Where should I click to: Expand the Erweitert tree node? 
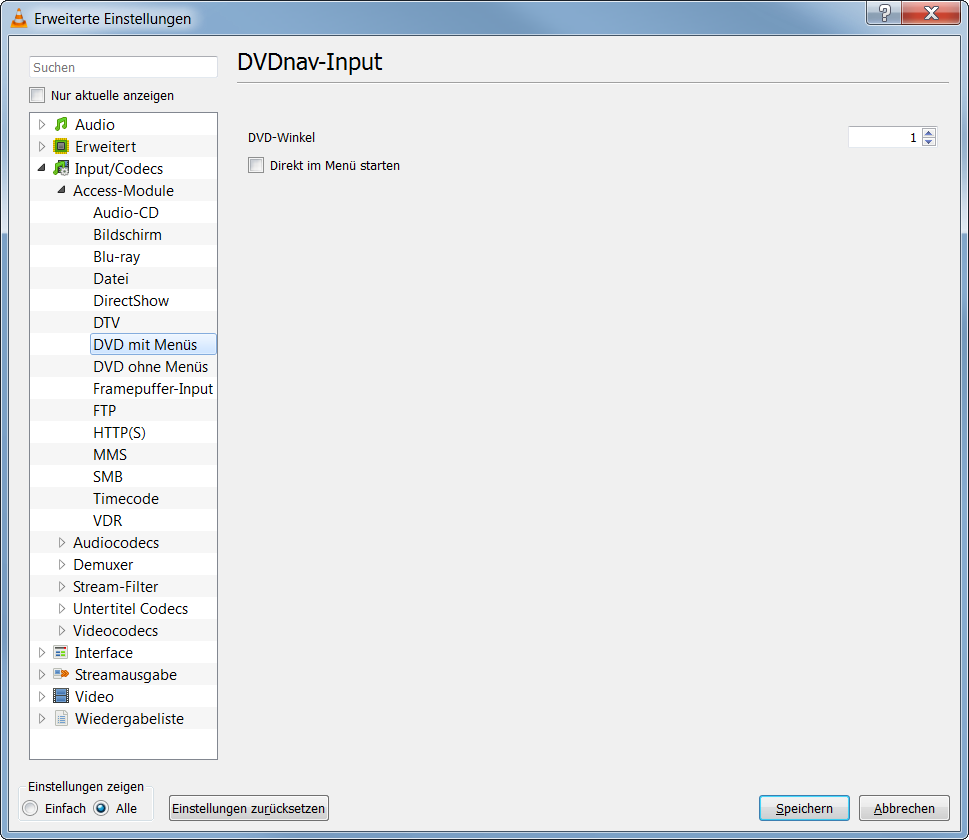tap(41, 146)
